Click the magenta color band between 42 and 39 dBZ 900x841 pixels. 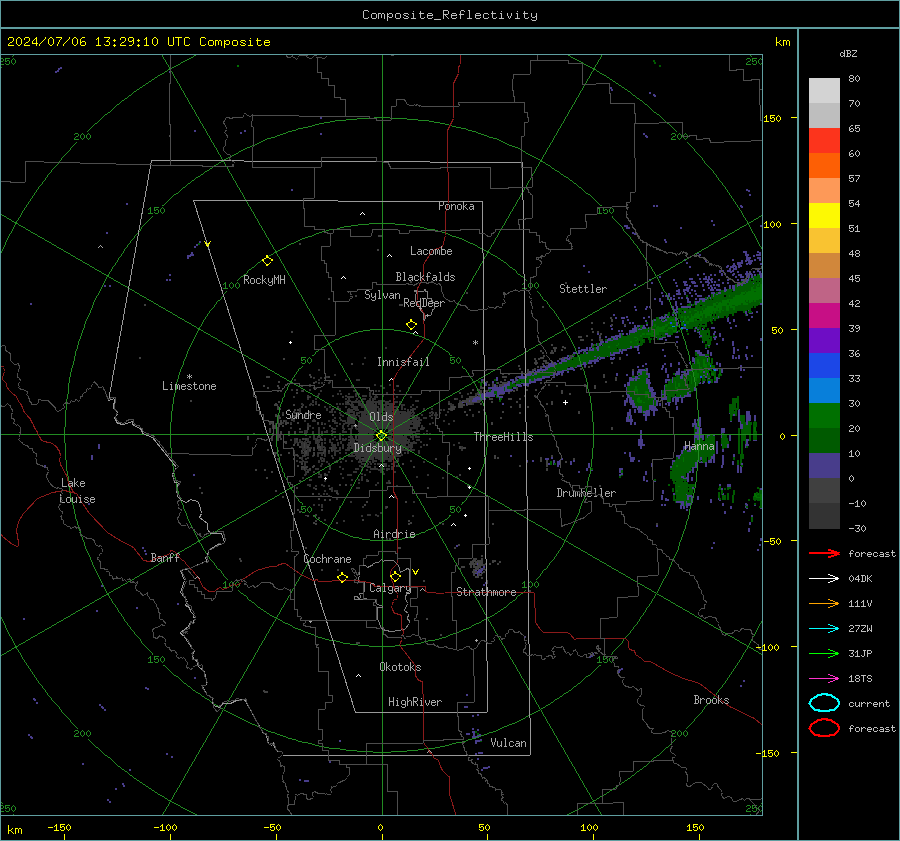tap(824, 316)
